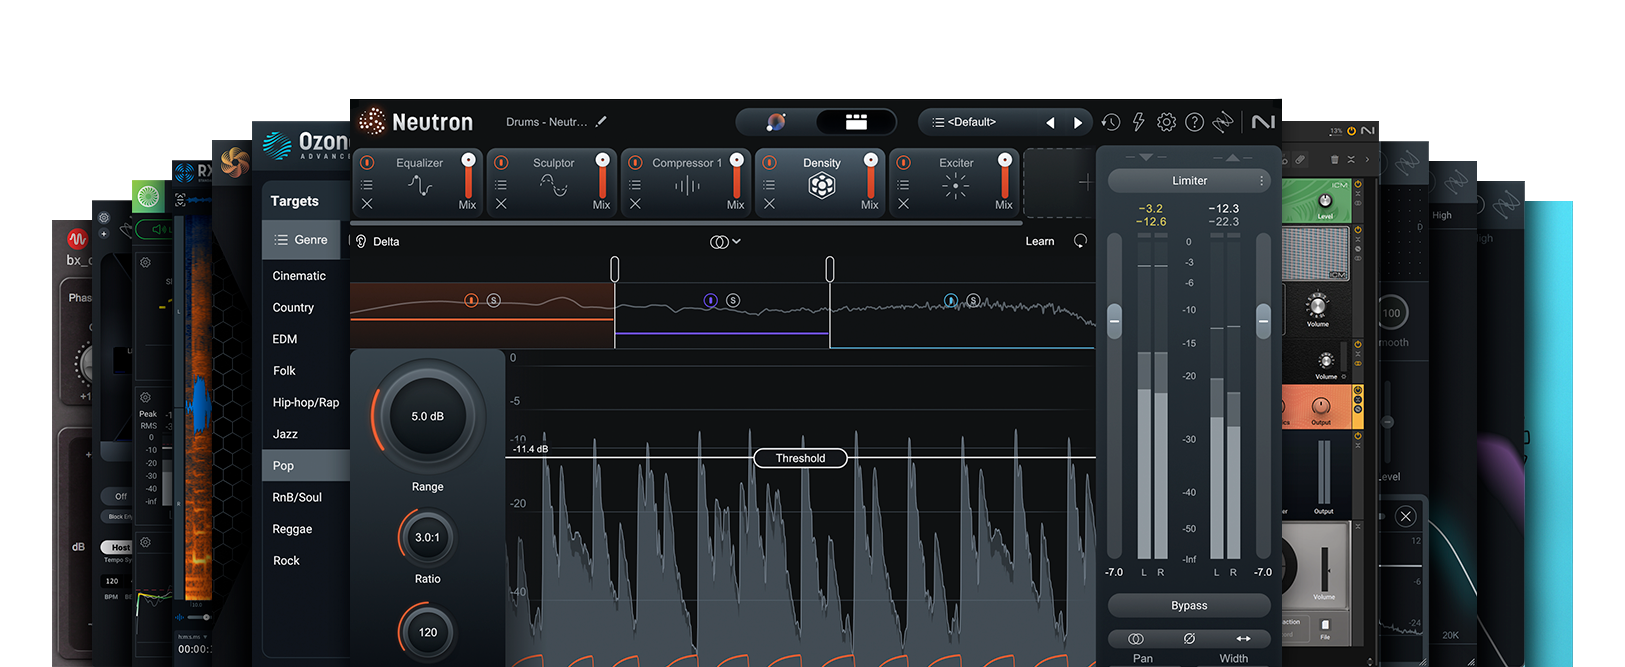Image resolution: width=1625 pixels, height=667 pixels.
Task: Click the lightning bolt icon in Neutron
Action: (x=1138, y=122)
